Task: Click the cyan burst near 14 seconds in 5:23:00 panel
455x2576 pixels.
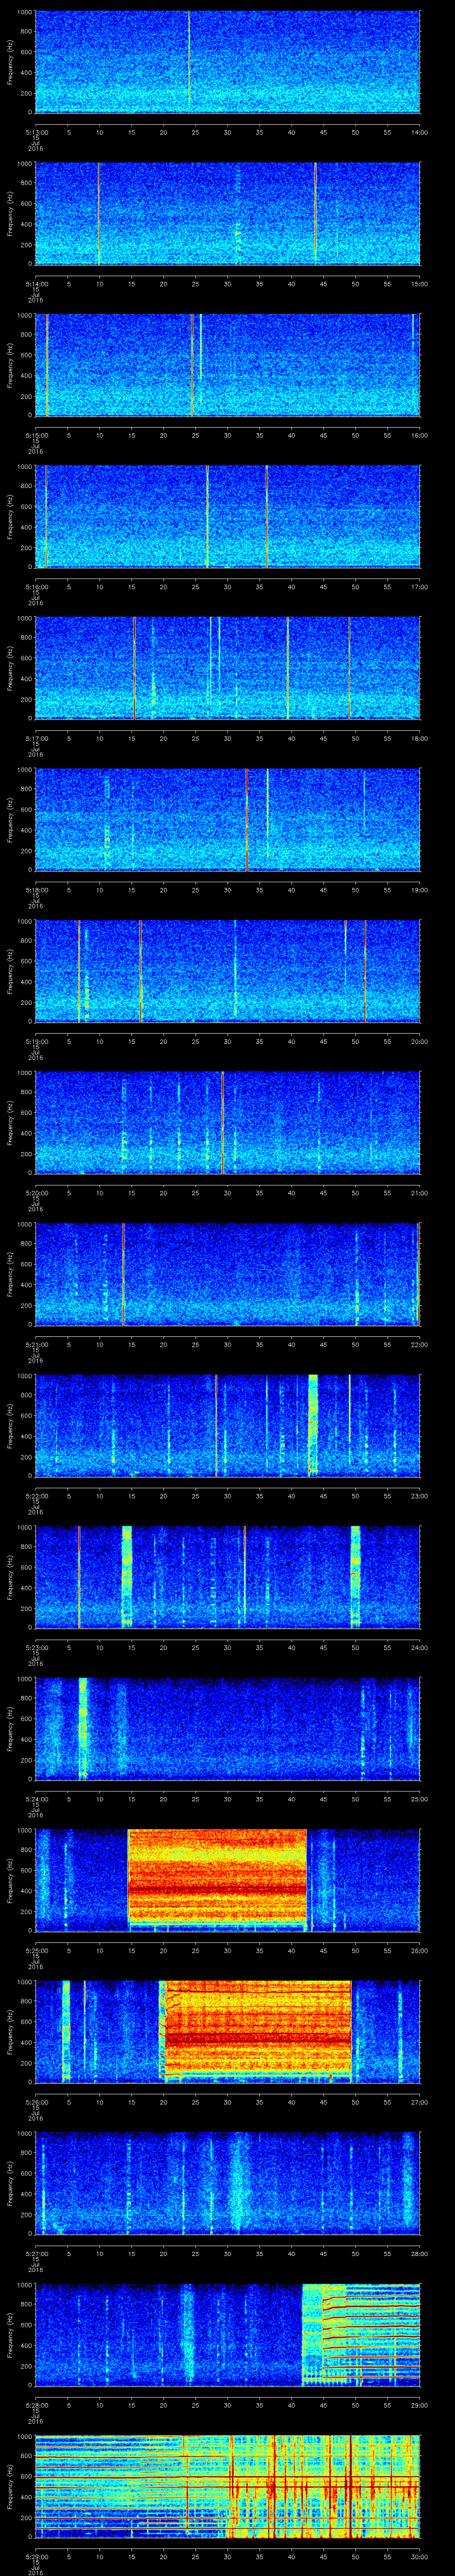Action: click(127, 1576)
